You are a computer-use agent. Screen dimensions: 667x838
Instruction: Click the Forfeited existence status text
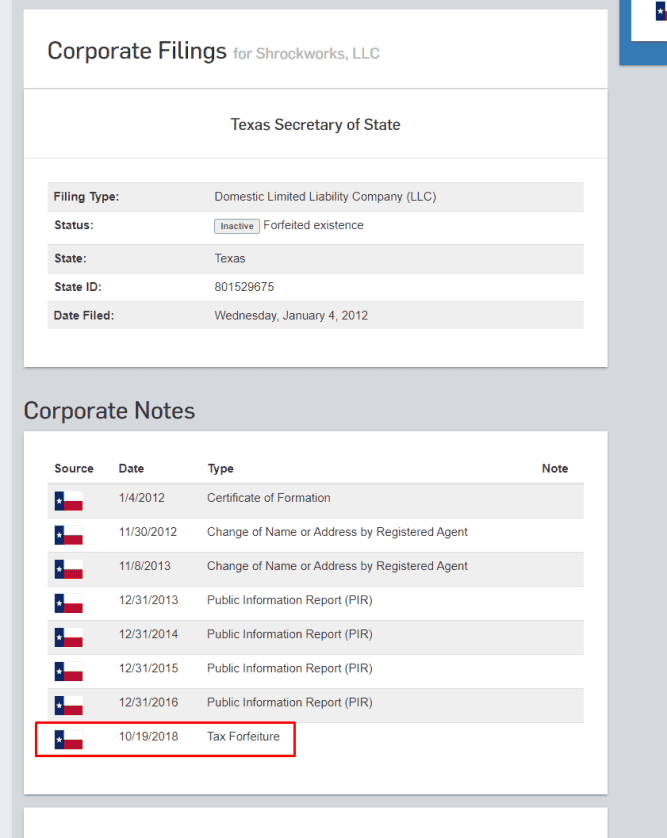[x=313, y=225]
